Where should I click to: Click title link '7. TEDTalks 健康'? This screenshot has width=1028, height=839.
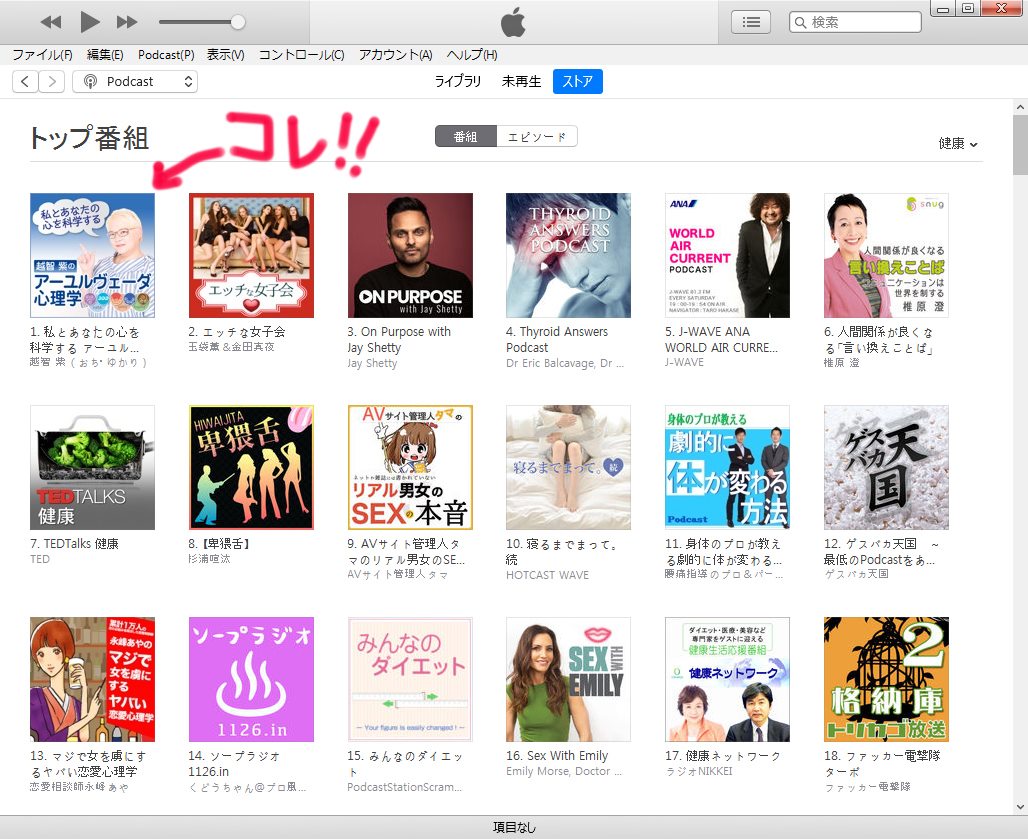coord(74,543)
